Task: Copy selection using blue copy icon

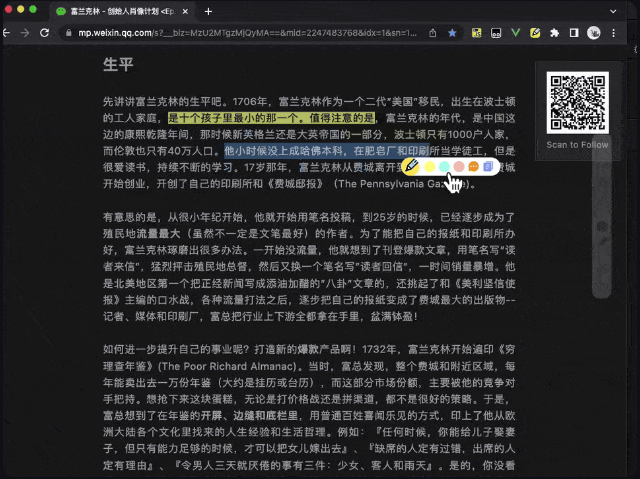Action: [487, 166]
